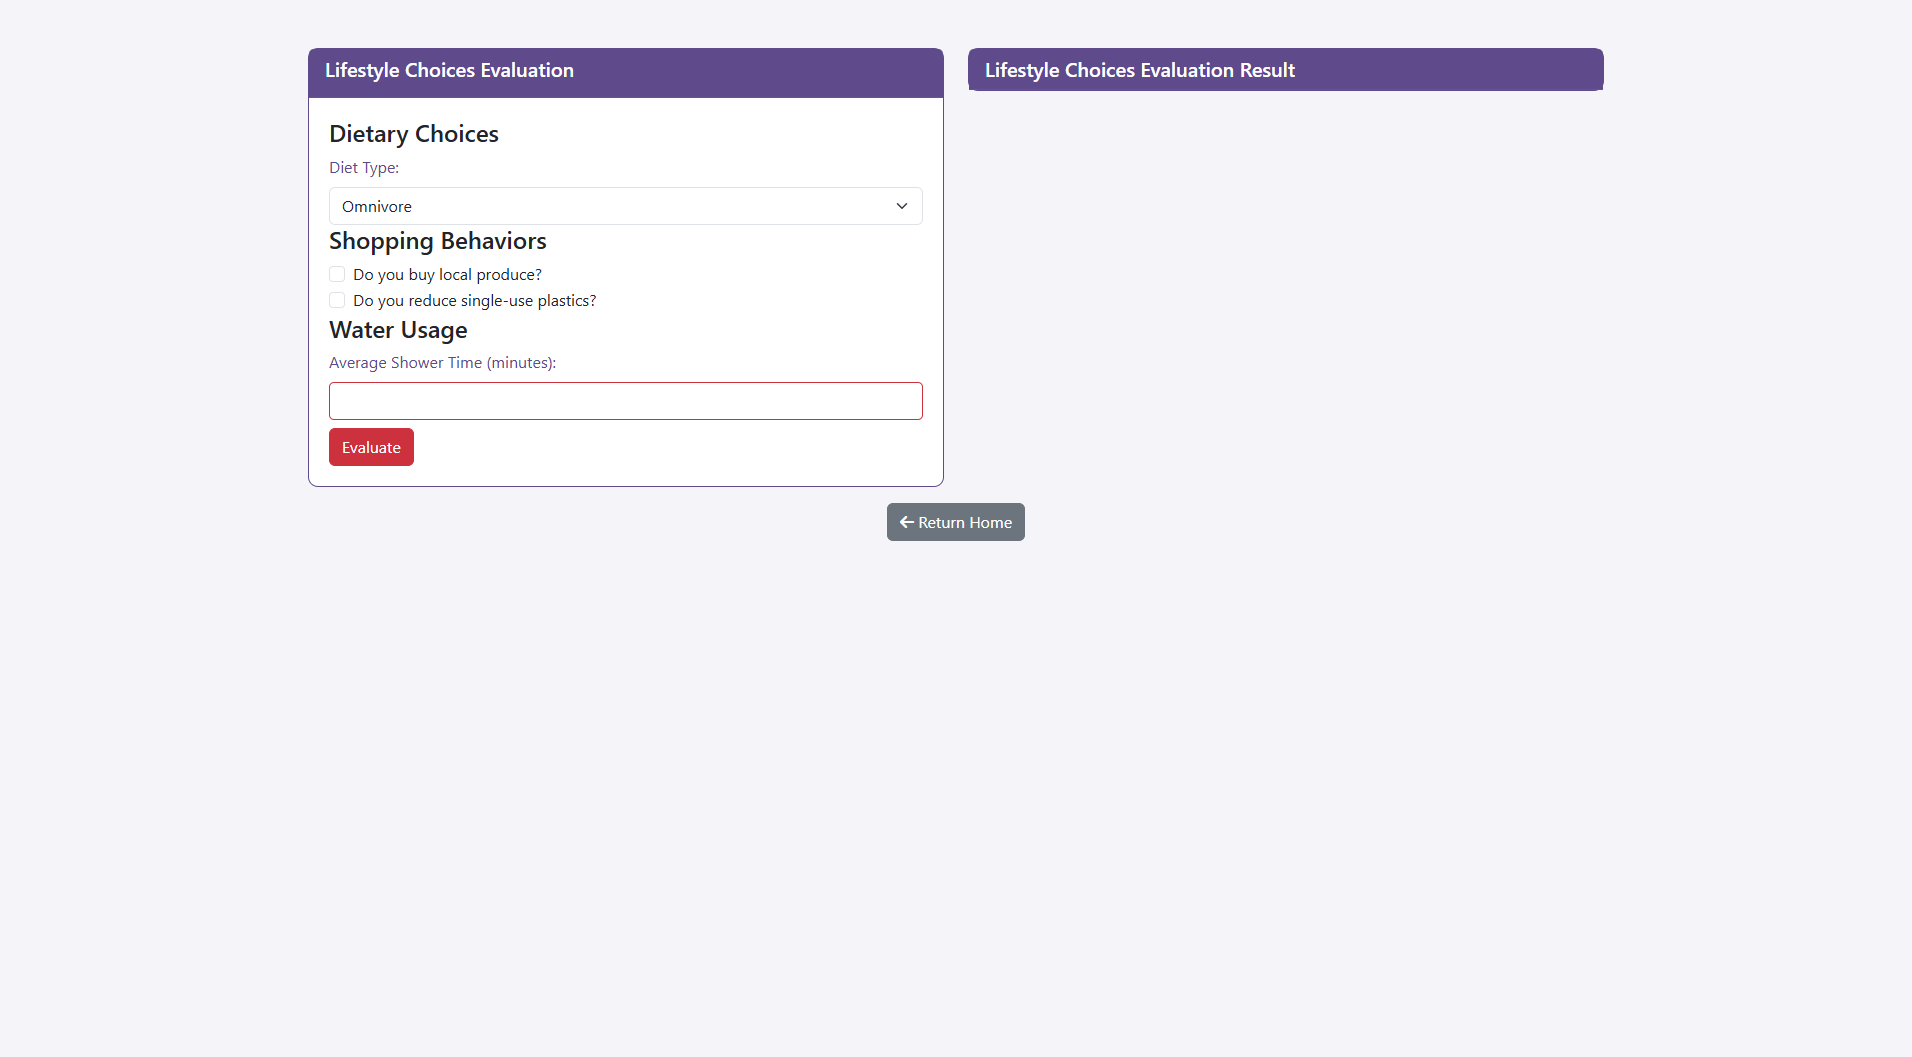Click the left arrow icon on Return Home
This screenshot has height=1057, width=1912.
coord(906,522)
